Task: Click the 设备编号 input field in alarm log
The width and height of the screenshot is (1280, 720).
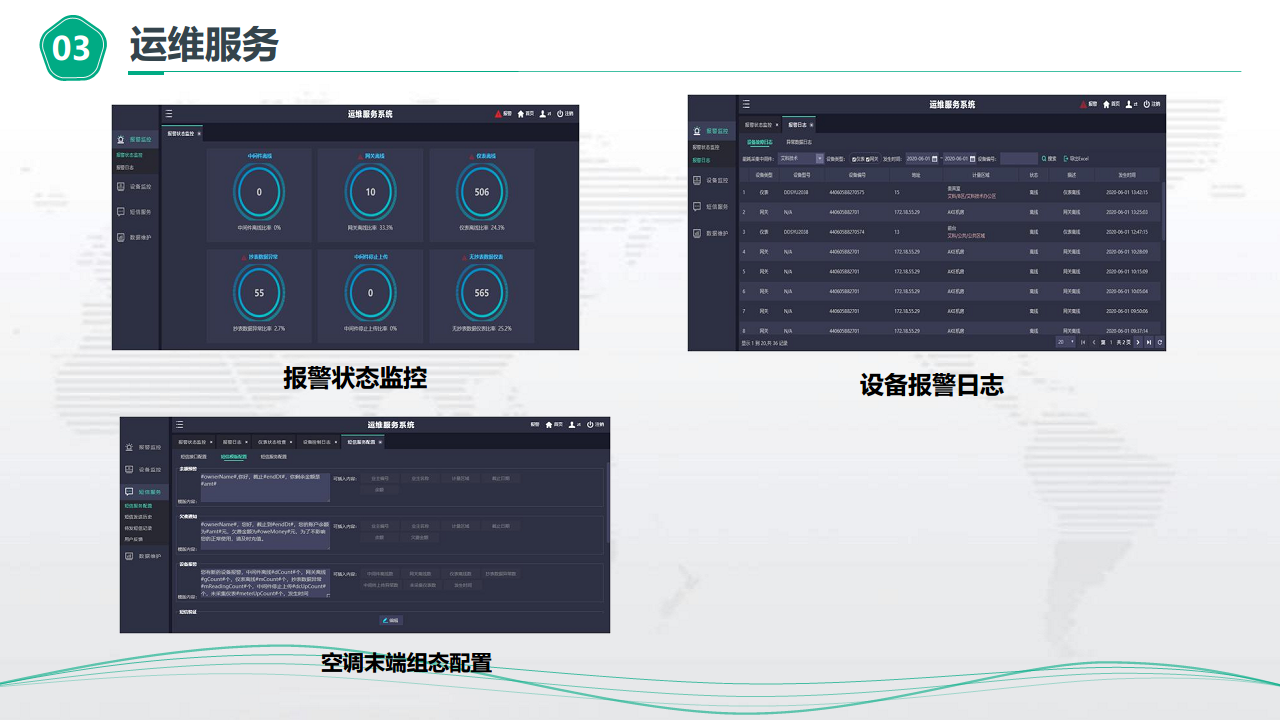Action: 1019,158
